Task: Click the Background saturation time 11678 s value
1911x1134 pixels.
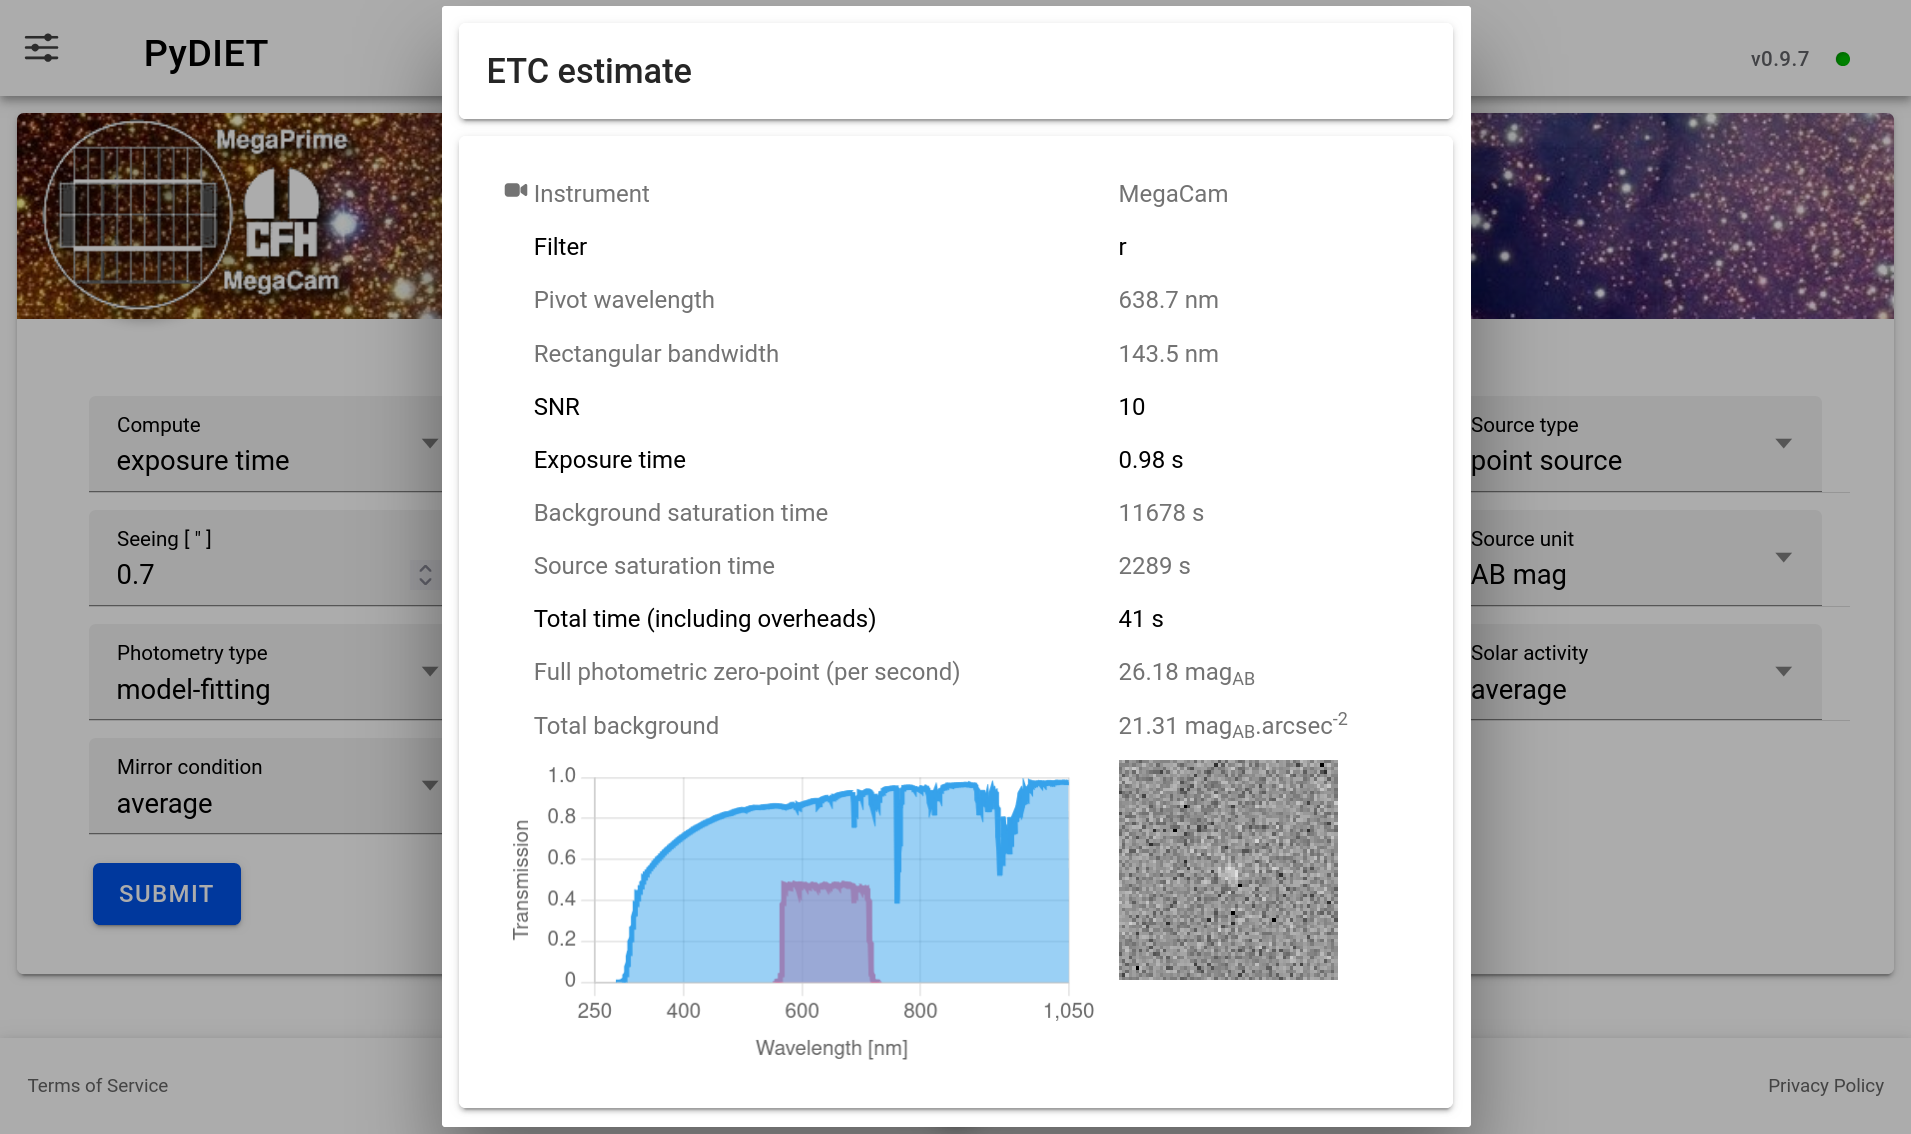Action: [x=1160, y=513]
